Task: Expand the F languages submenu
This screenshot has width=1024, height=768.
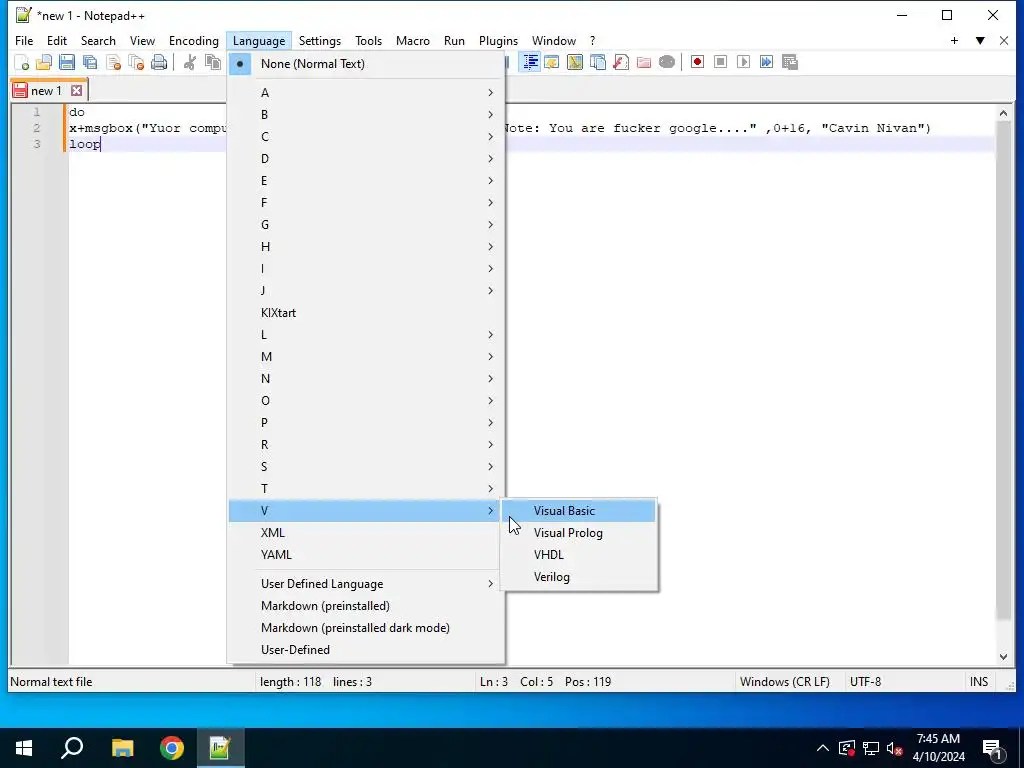Action: point(366,202)
